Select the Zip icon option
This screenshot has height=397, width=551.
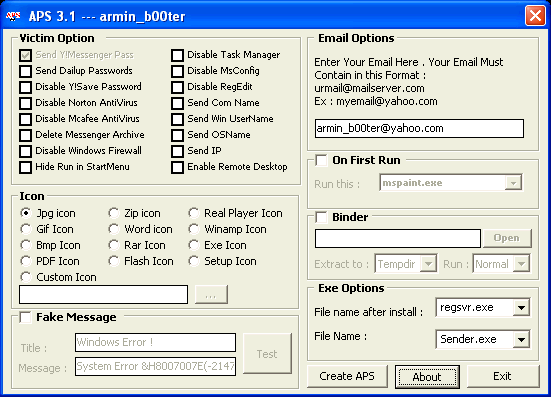[114, 213]
